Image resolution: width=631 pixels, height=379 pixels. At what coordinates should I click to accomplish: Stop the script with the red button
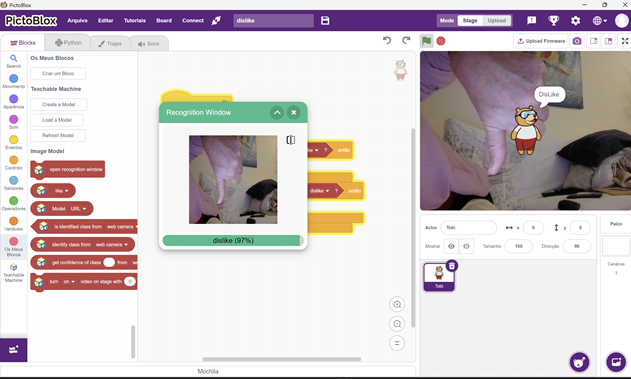(x=441, y=41)
